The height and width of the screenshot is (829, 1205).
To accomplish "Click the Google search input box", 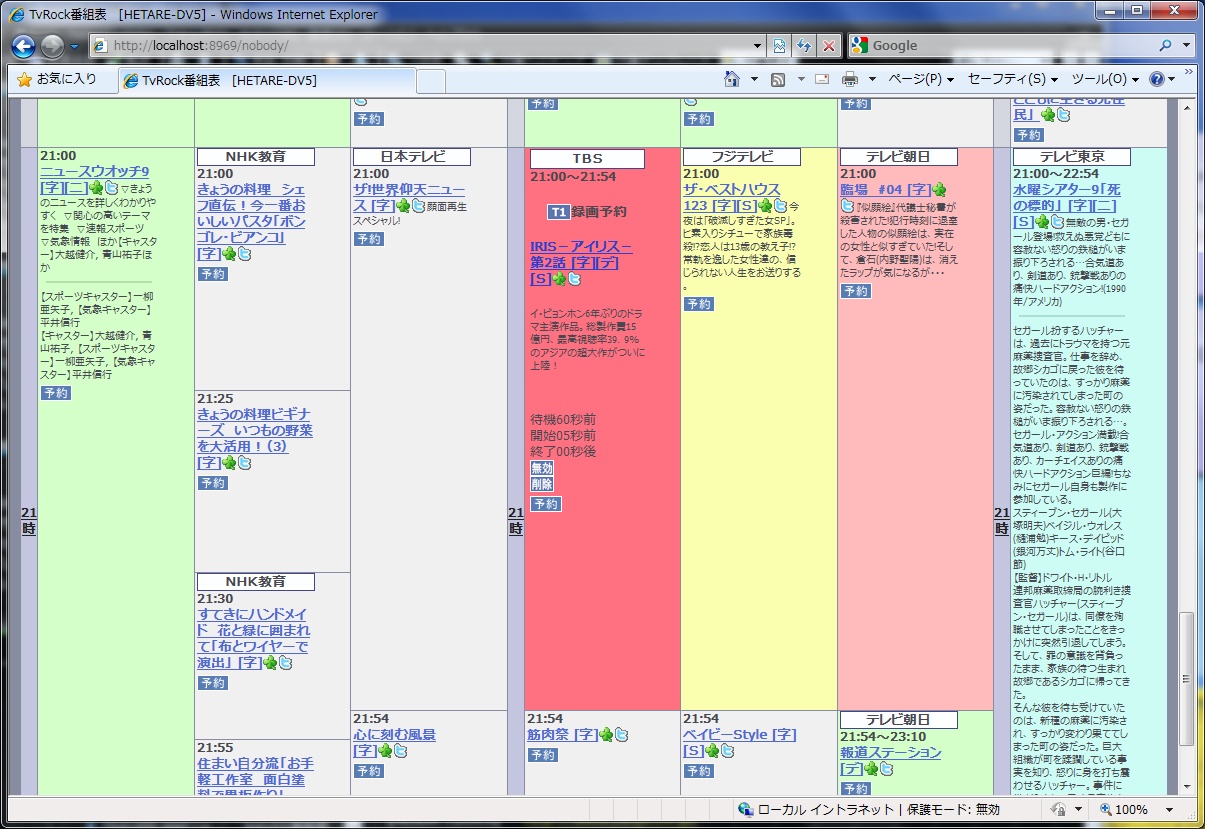I will tap(1010, 46).
